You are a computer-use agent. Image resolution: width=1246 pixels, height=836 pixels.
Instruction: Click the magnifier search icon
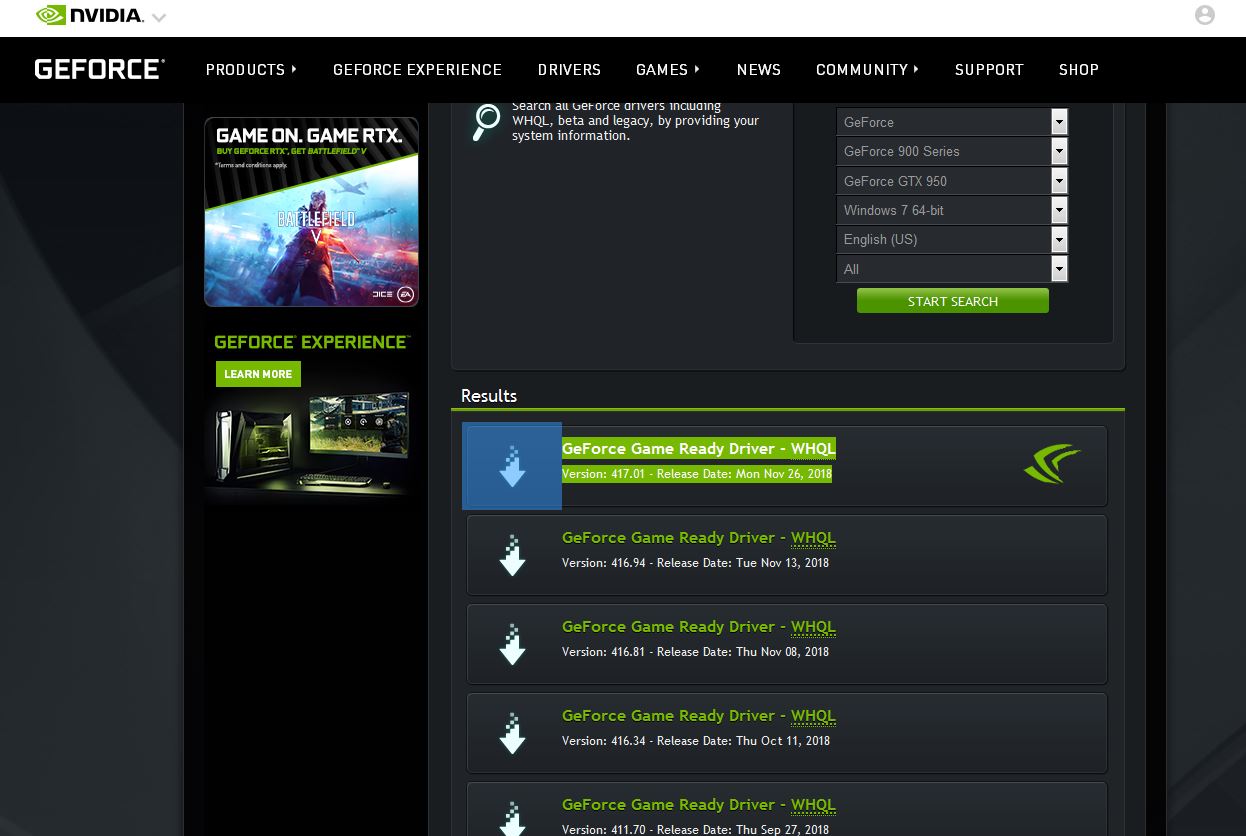tap(486, 122)
